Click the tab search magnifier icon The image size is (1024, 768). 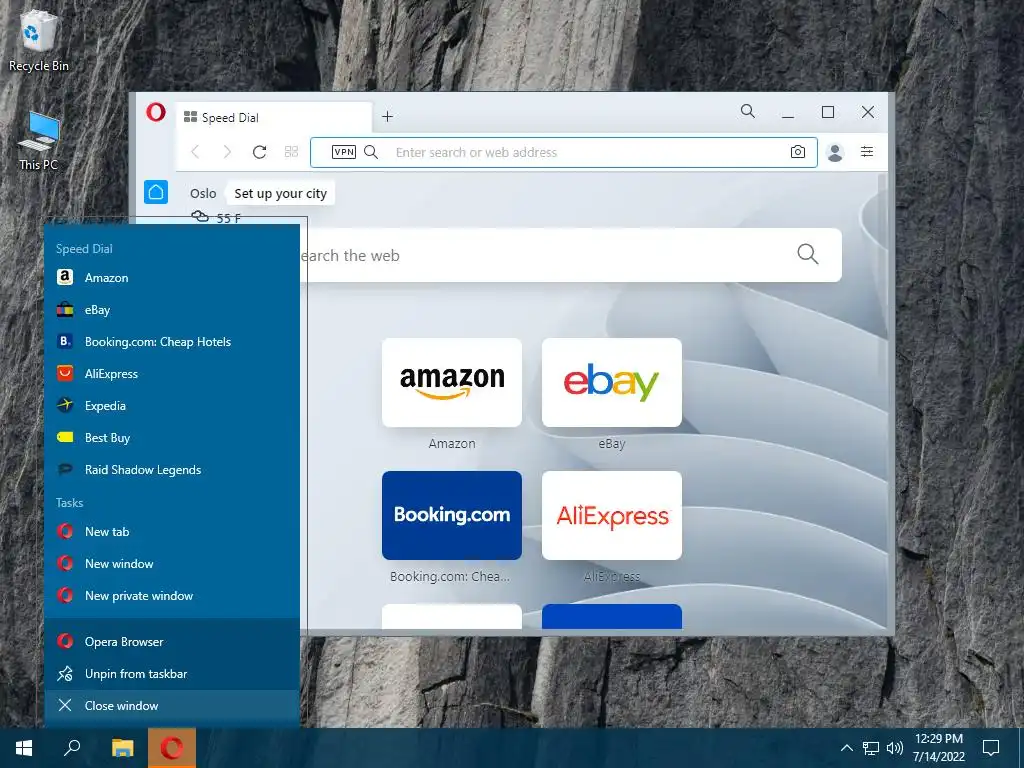748,111
